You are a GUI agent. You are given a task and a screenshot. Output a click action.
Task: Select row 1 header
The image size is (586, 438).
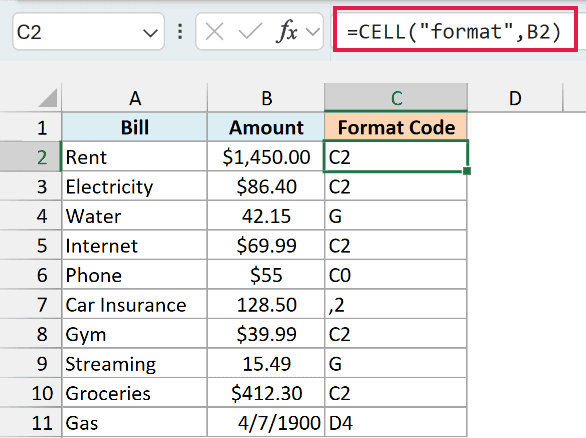coord(31,127)
